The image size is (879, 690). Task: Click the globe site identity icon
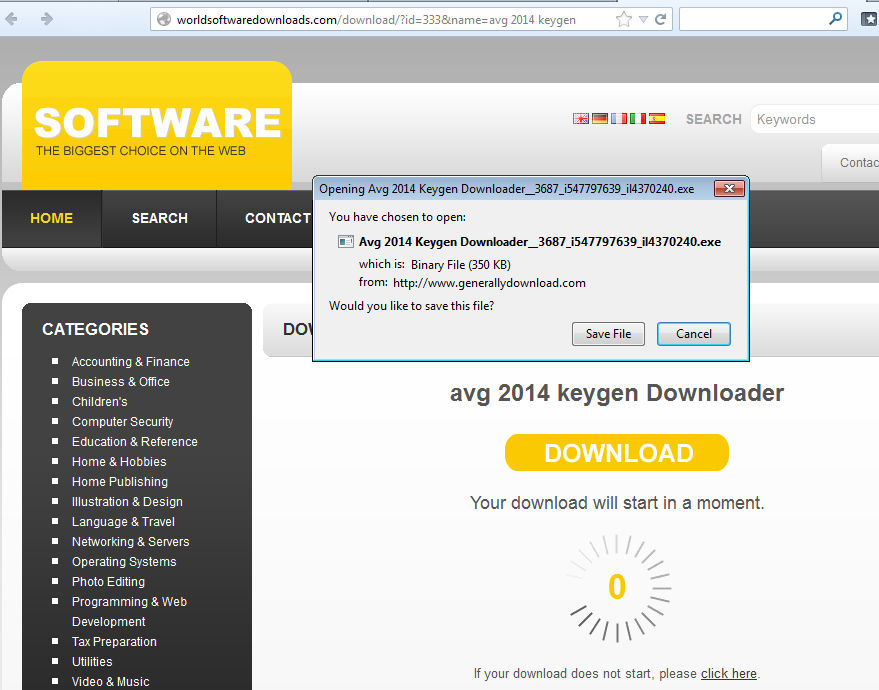point(164,20)
